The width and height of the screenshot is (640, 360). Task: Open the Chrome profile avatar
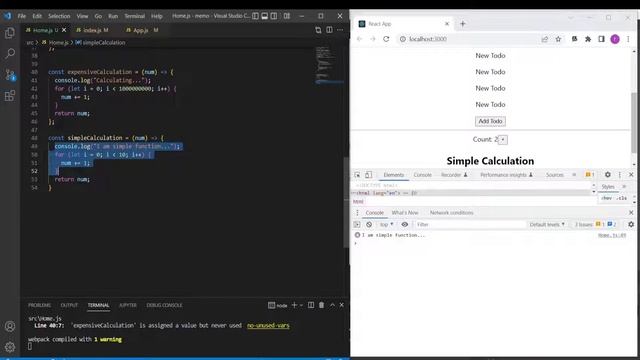click(x=615, y=39)
